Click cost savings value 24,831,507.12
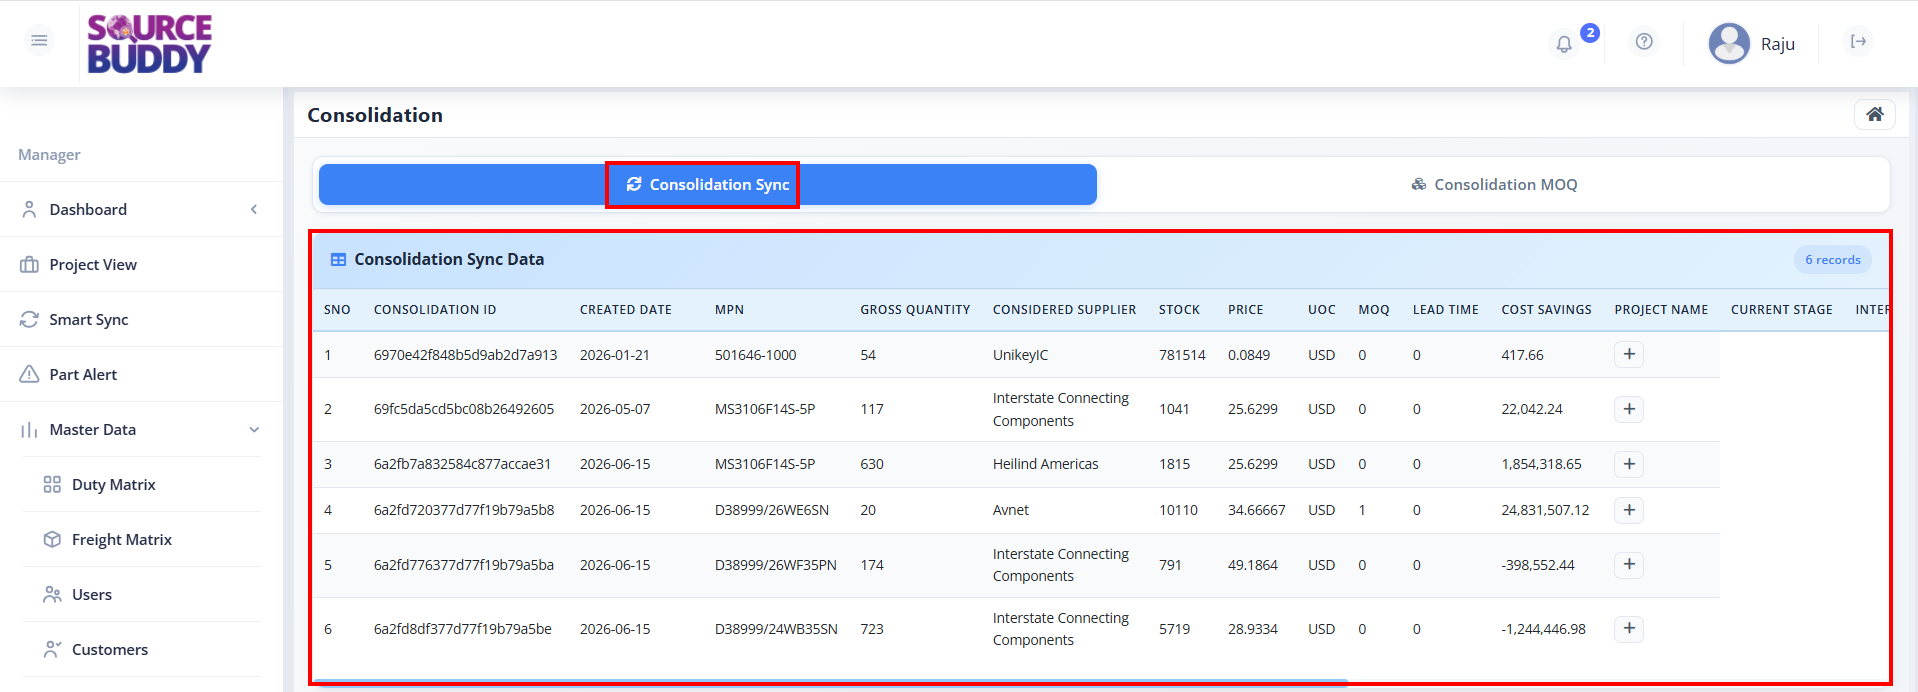1918x692 pixels. click(1545, 510)
